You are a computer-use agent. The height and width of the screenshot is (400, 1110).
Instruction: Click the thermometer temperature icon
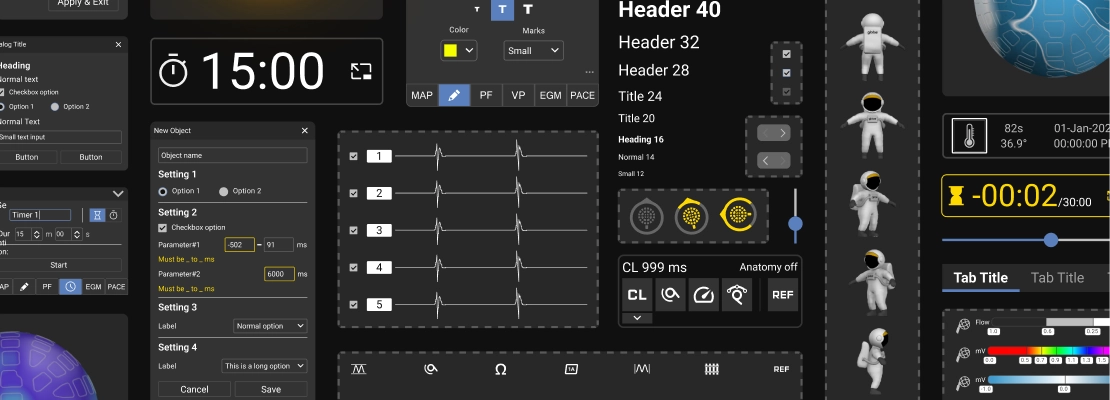pos(968,135)
